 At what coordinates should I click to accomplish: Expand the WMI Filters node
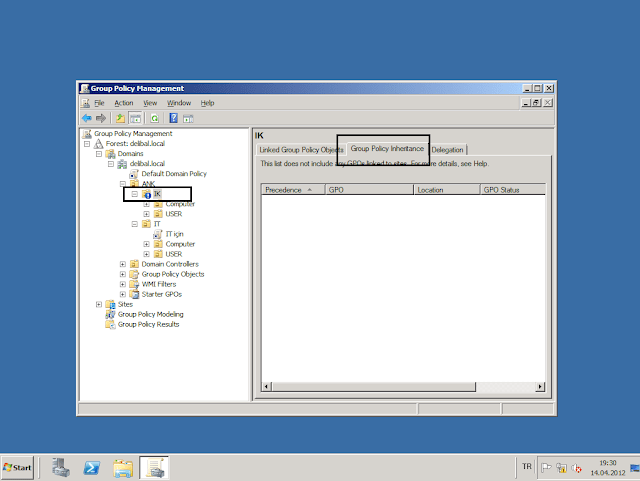coord(123,284)
